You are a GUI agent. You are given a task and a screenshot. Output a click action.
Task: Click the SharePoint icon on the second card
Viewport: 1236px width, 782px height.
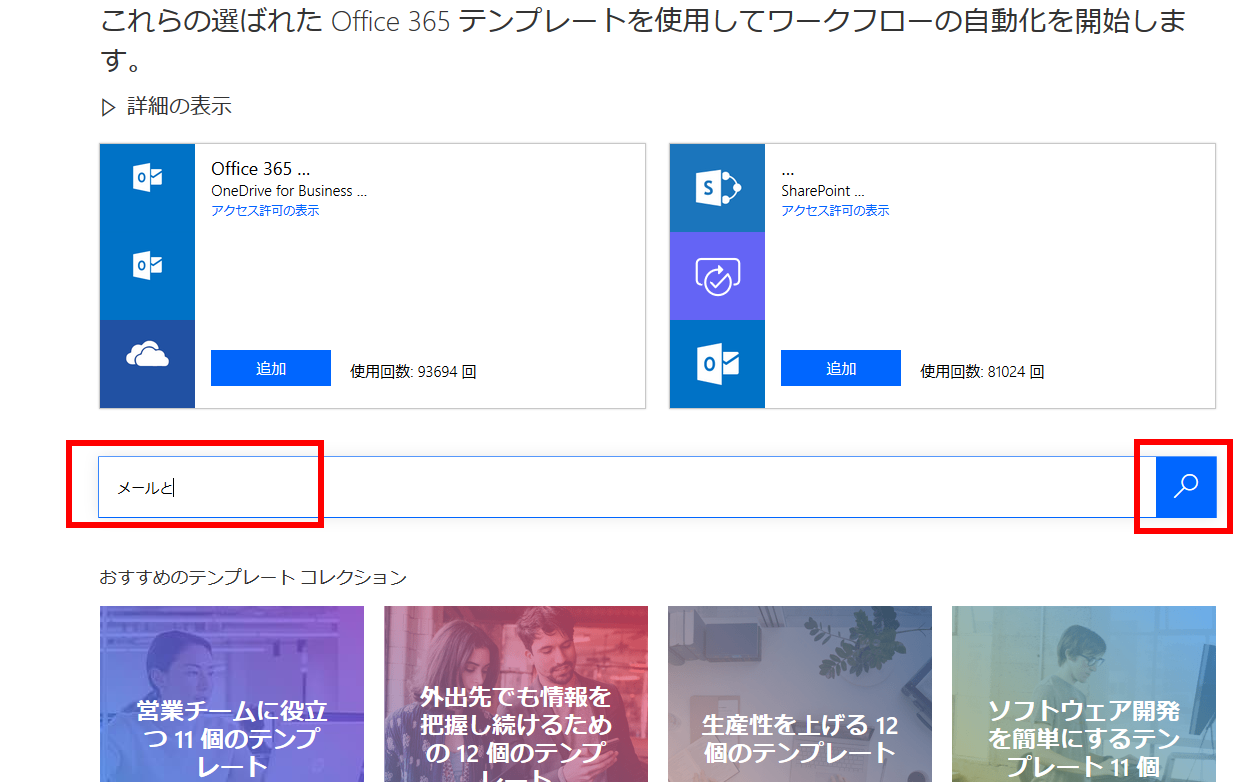pos(717,188)
